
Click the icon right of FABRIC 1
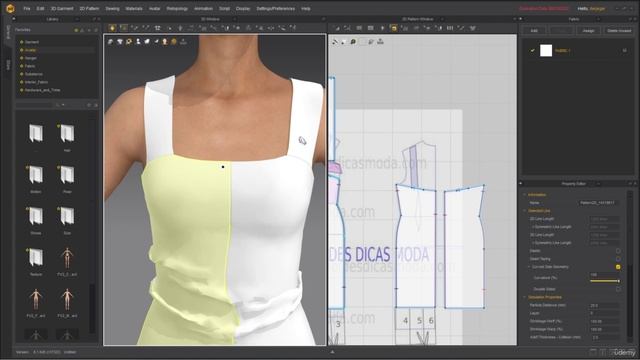point(624,50)
